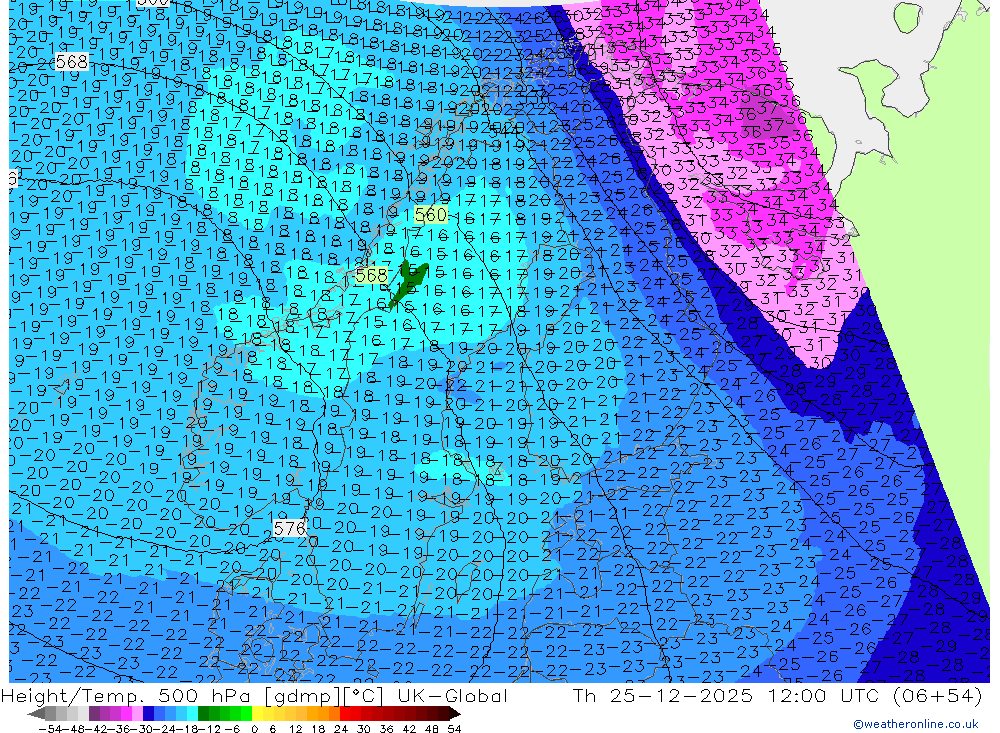Click the dark brown right arrow of the color scale
The height and width of the screenshot is (733, 1000).
(455, 714)
